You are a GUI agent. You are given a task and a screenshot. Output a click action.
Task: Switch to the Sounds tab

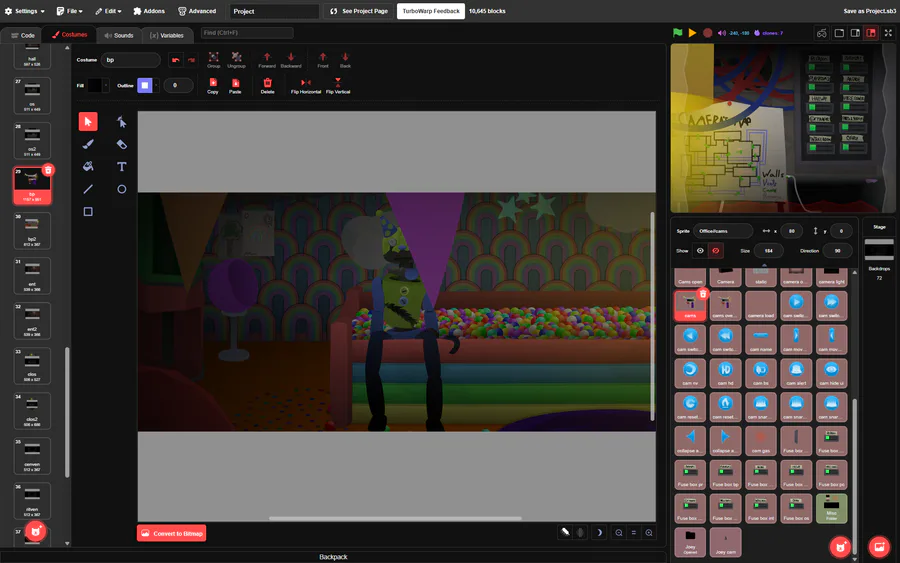click(119, 35)
